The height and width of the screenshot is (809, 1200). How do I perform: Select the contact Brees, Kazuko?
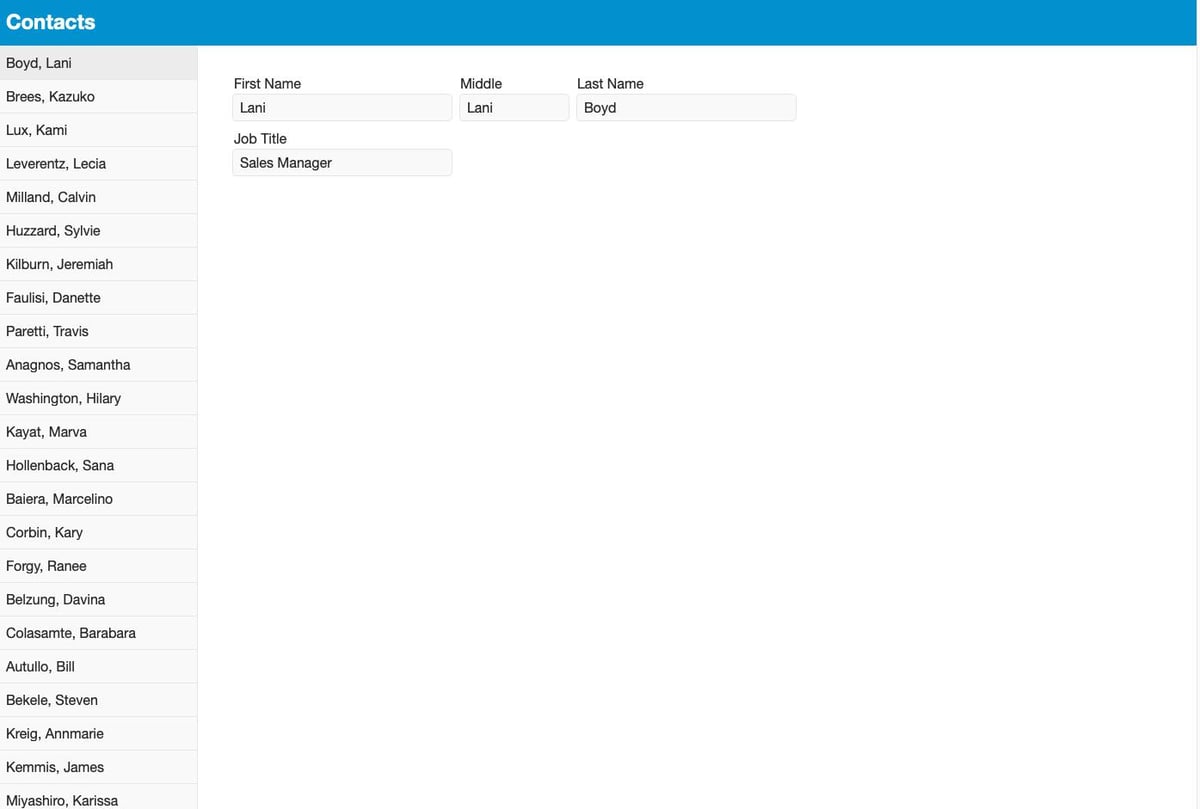(x=98, y=96)
